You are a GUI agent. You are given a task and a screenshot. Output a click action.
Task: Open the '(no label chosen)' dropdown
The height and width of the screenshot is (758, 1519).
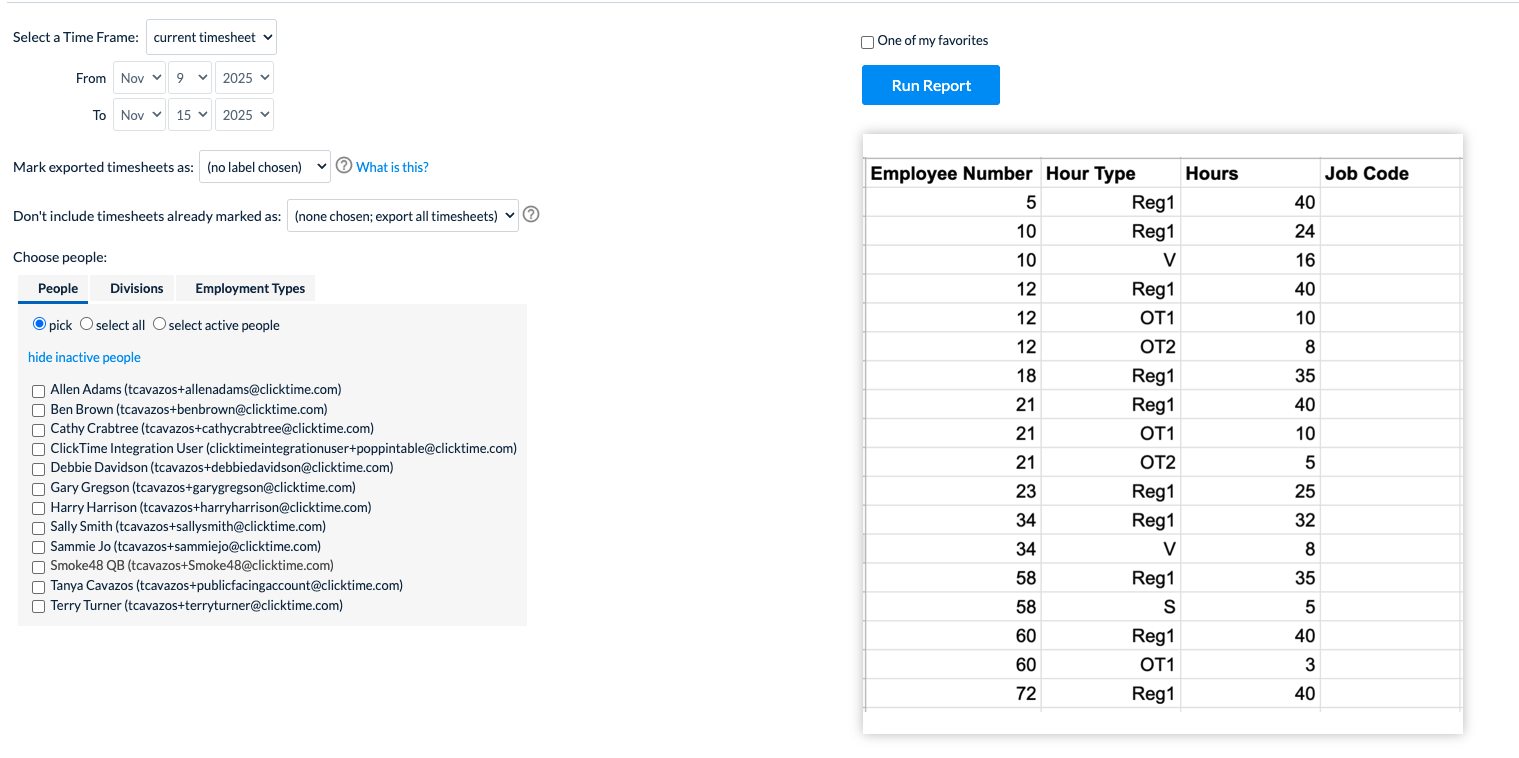coord(265,167)
